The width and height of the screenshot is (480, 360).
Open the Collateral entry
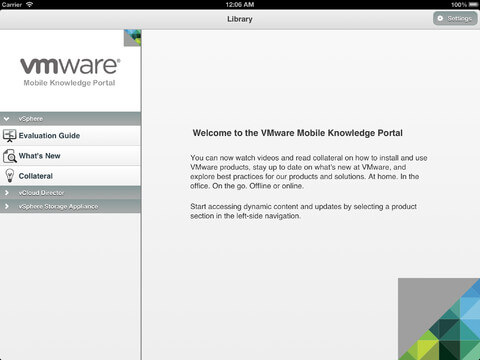tap(70, 176)
